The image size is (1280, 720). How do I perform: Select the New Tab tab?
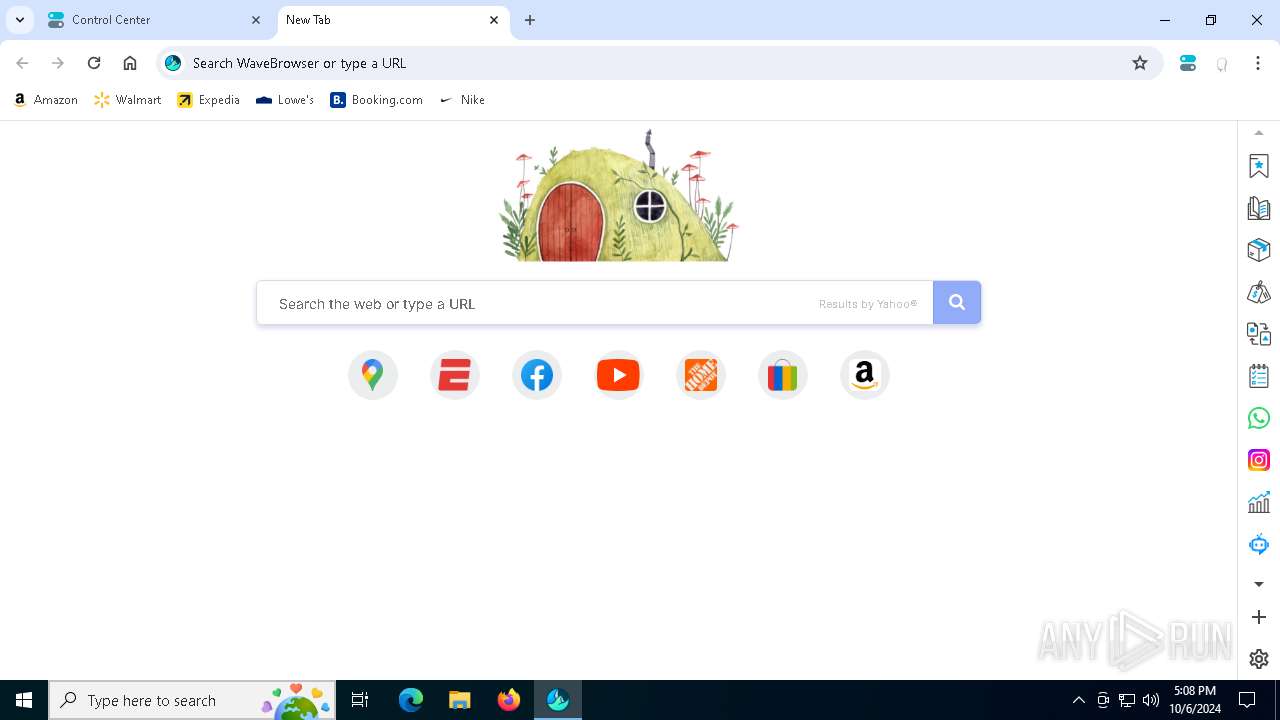pos(392,20)
